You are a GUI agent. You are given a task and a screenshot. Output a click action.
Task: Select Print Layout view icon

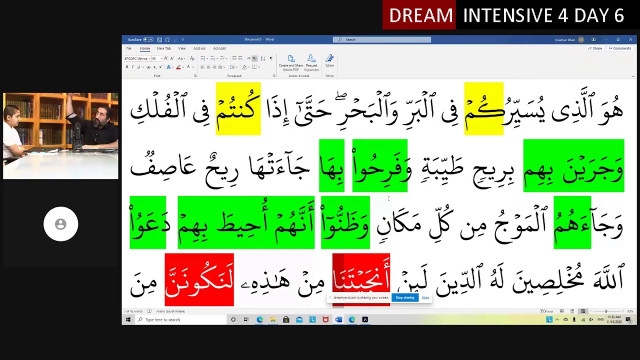pyautogui.click(x=572, y=311)
